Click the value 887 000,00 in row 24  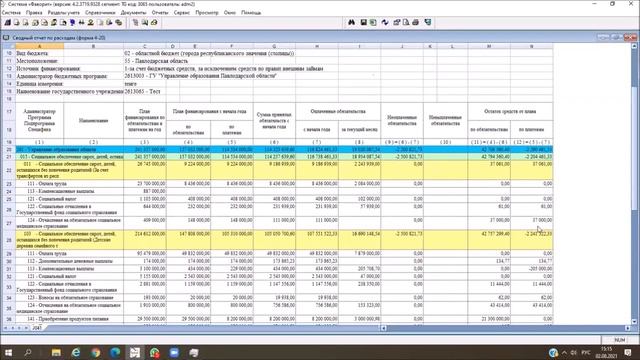click(x=154, y=191)
